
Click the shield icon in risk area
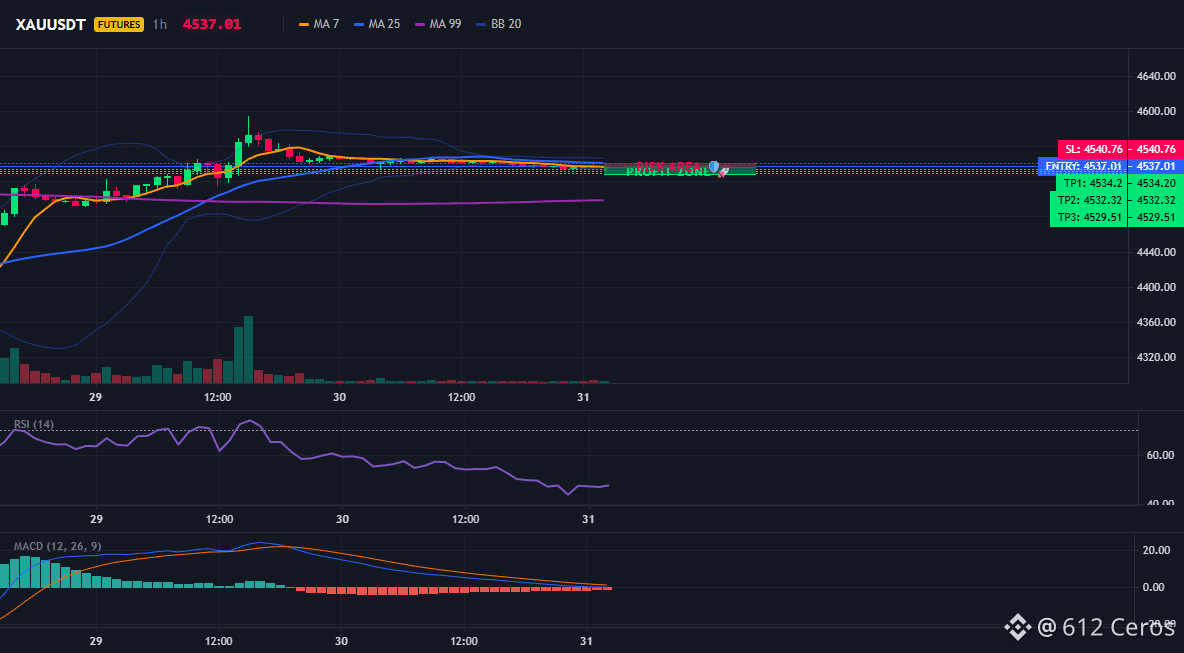click(x=714, y=165)
